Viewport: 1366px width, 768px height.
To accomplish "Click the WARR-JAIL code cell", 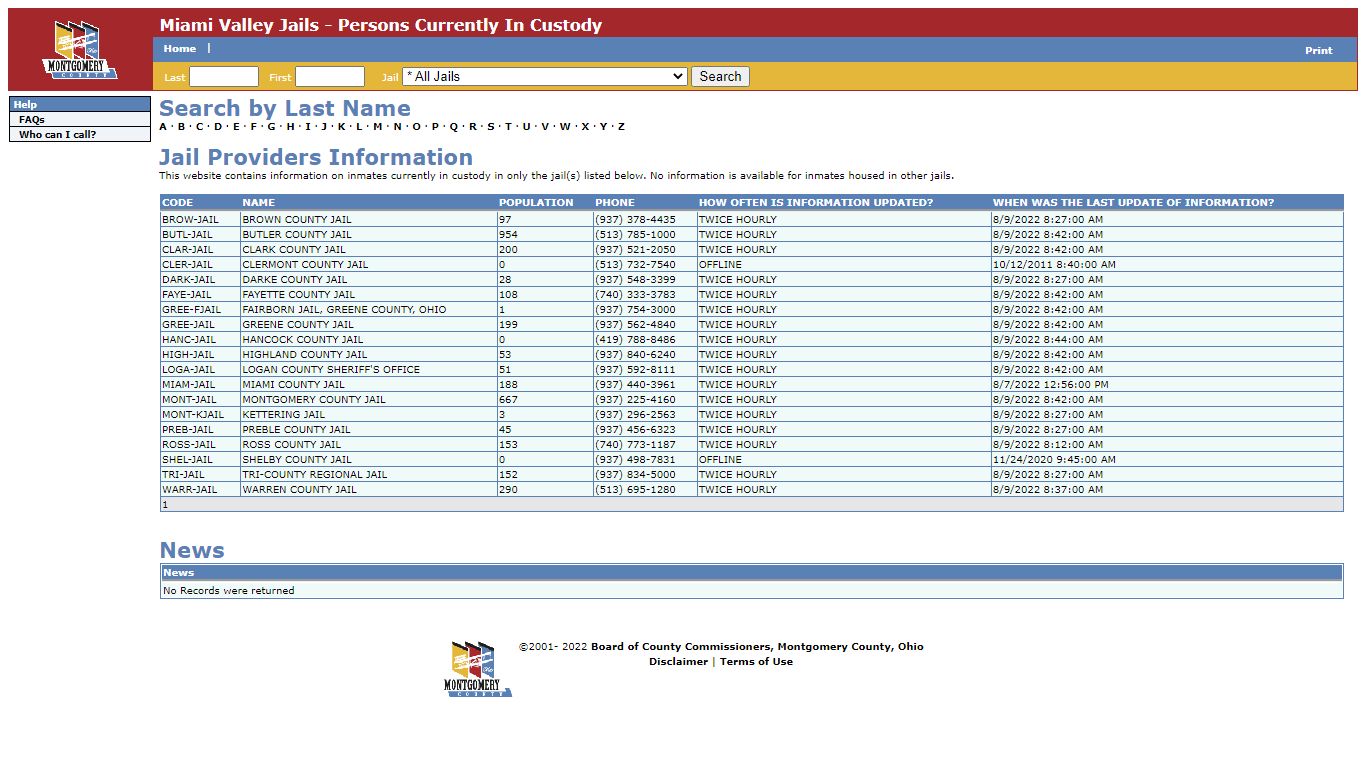I will pyautogui.click(x=200, y=489).
